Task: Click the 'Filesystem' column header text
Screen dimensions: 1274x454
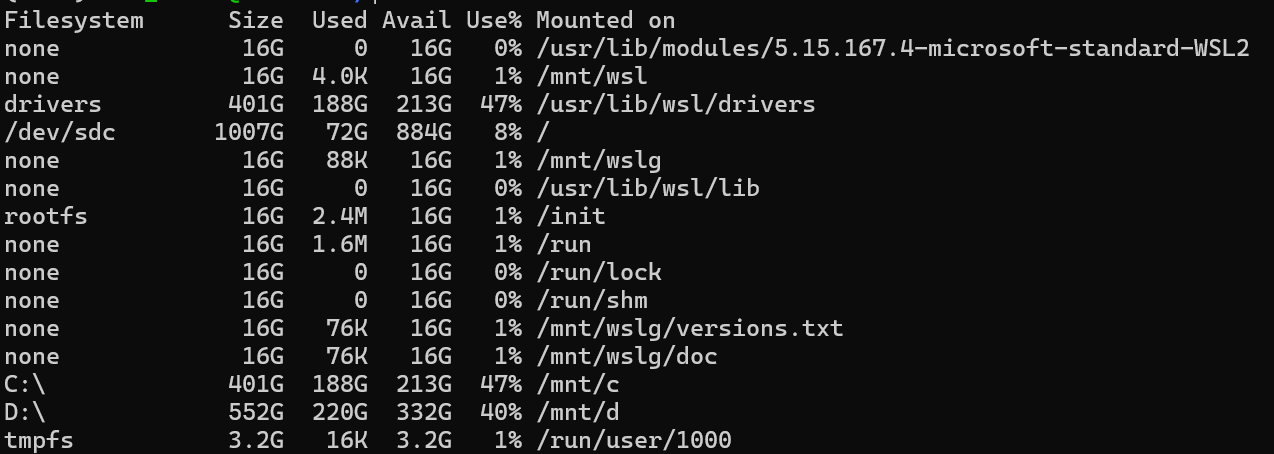Action: [74, 20]
